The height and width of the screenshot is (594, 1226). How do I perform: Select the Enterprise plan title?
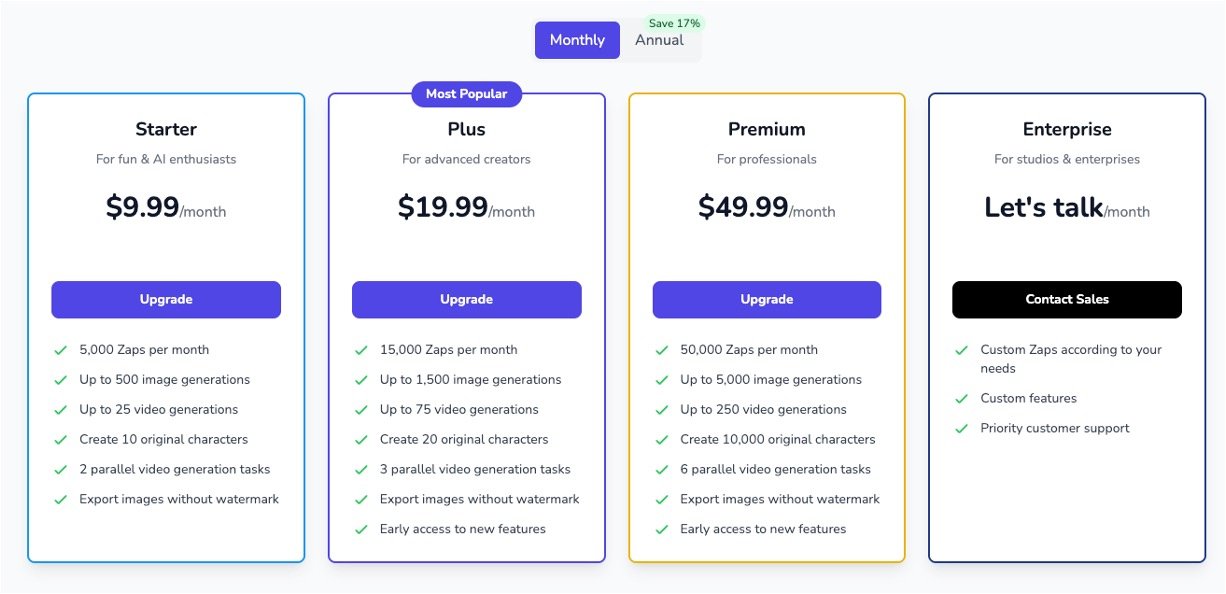[x=1067, y=129]
